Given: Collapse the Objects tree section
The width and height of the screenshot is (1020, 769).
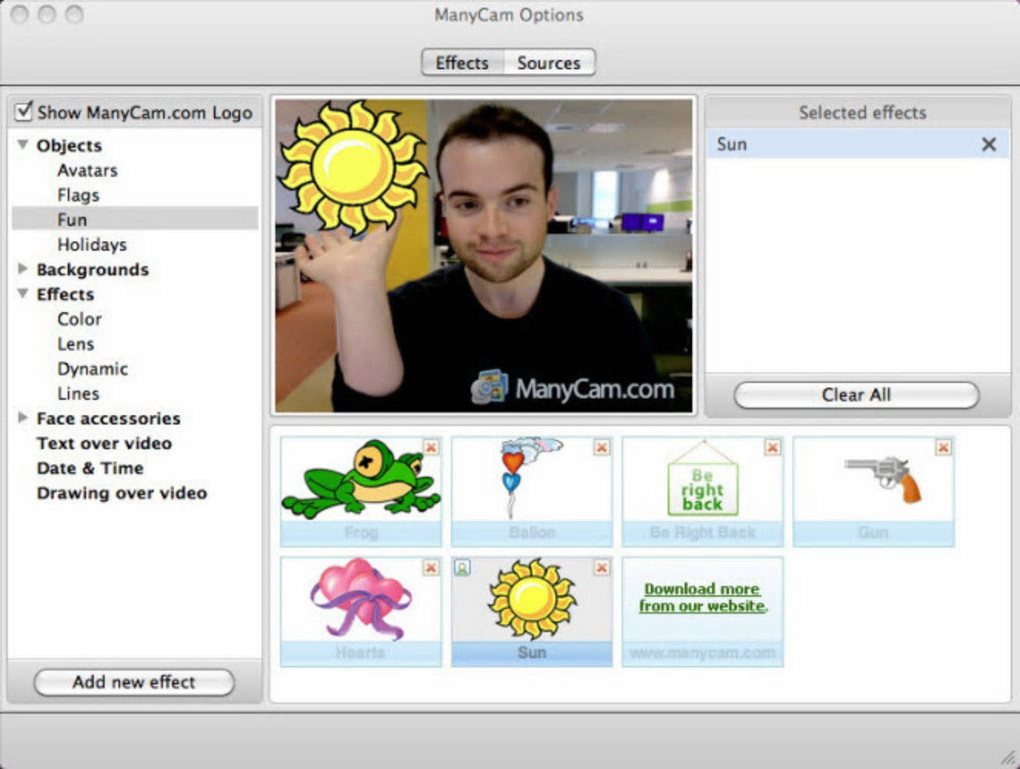Looking at the screenshot, I should tap(23, 144).
